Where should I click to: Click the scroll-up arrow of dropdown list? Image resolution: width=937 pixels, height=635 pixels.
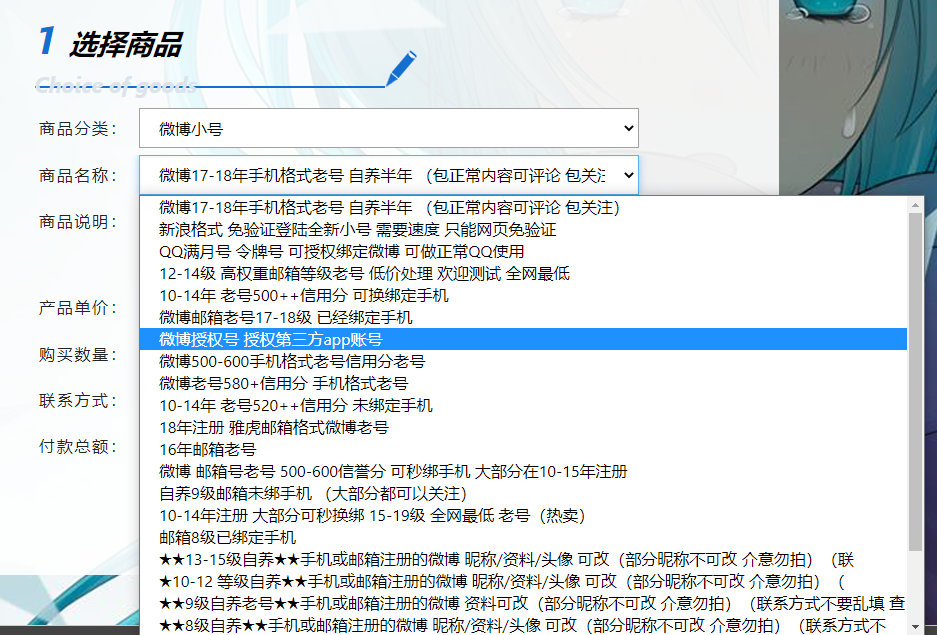(915, 205)
